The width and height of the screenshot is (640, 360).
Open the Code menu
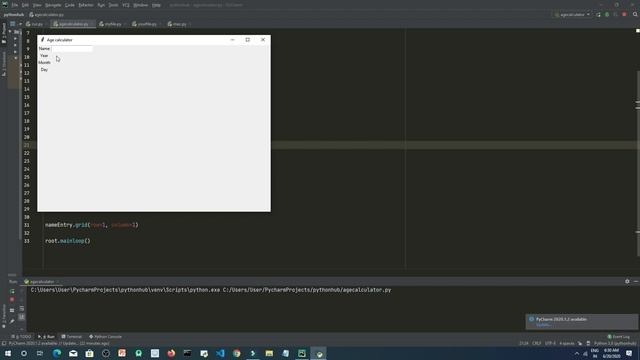(70, 5)
